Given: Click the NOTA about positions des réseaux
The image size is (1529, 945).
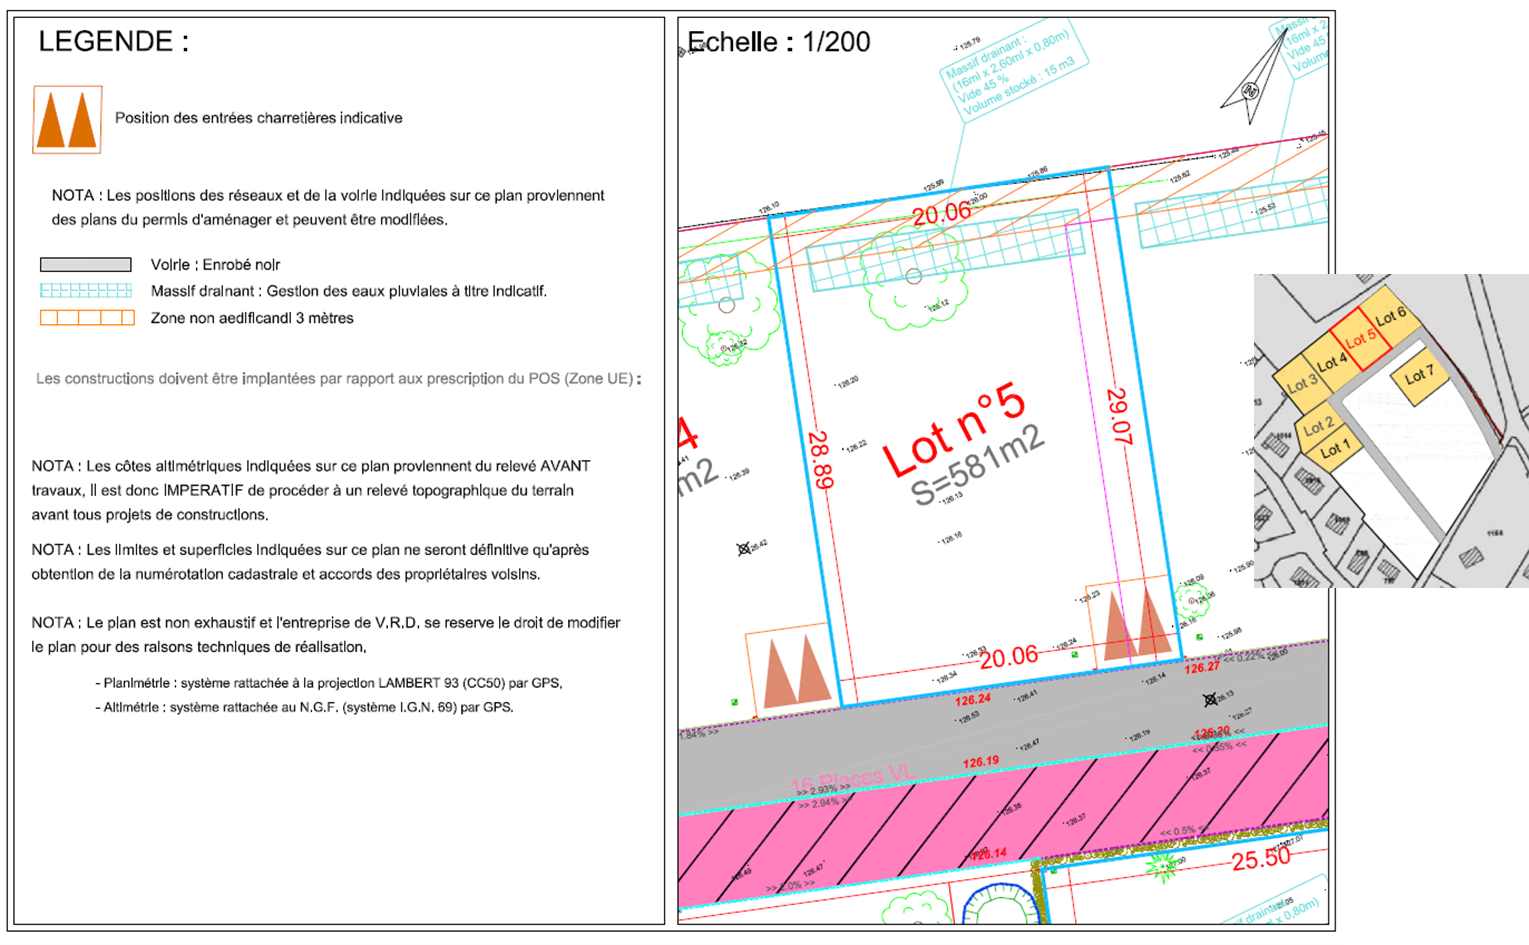Looking at the screenshot, I should point(328,207).
